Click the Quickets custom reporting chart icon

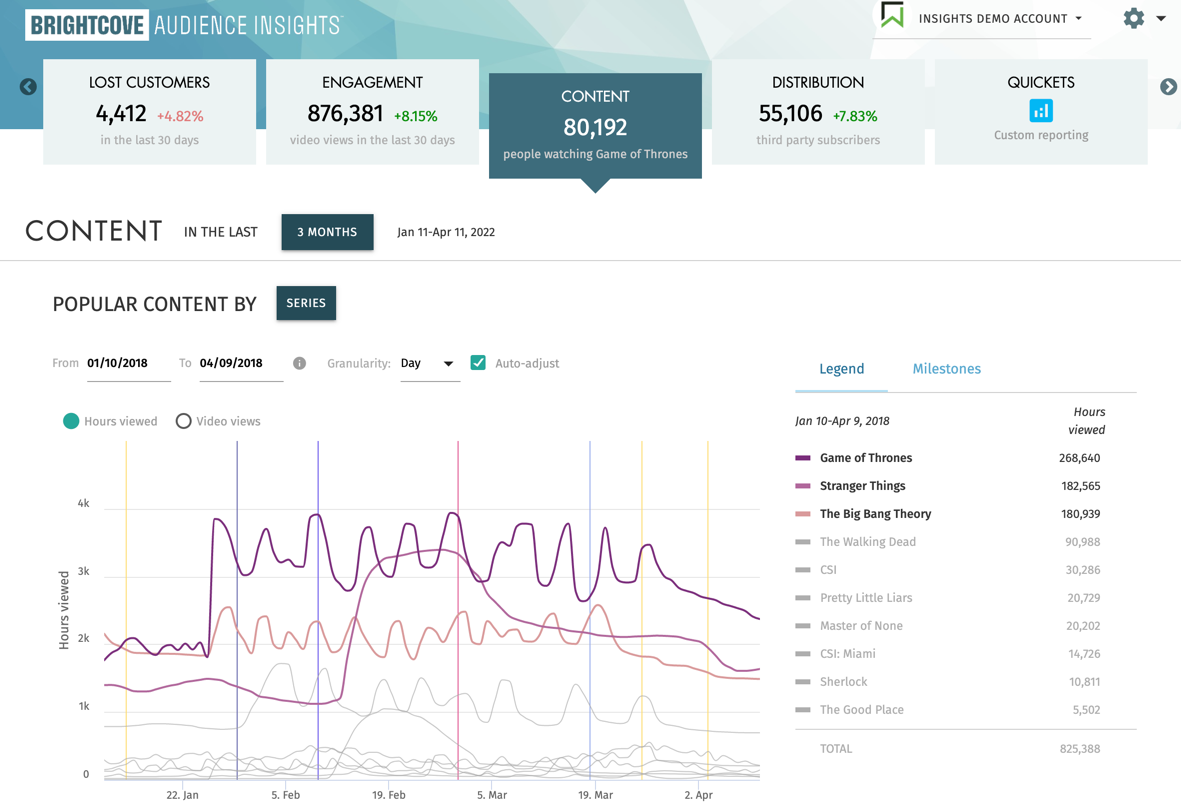[x=1041, y=111]
